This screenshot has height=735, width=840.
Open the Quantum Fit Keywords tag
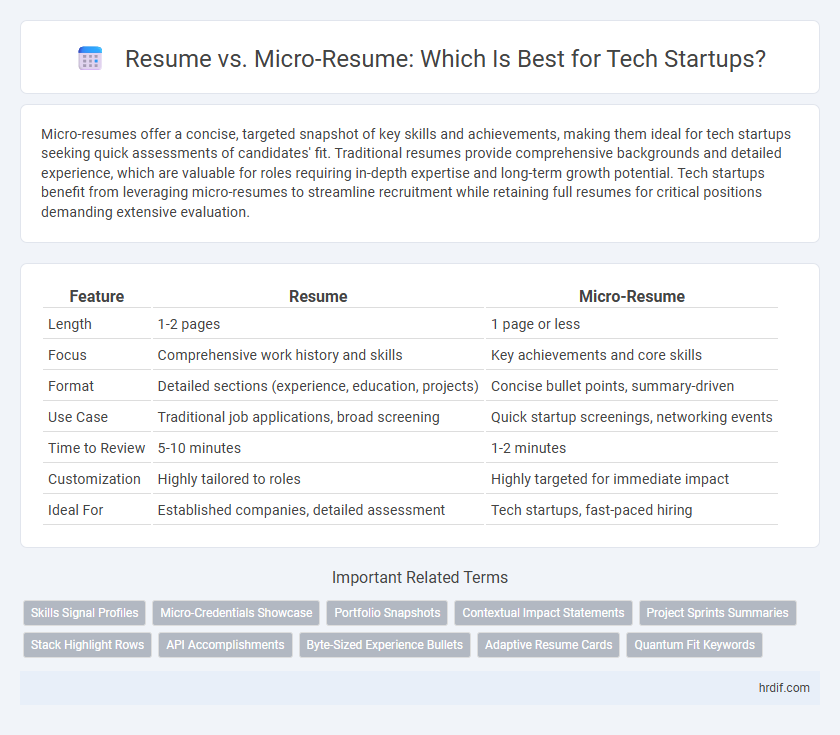pyautogui.click(x=694, y=645)
